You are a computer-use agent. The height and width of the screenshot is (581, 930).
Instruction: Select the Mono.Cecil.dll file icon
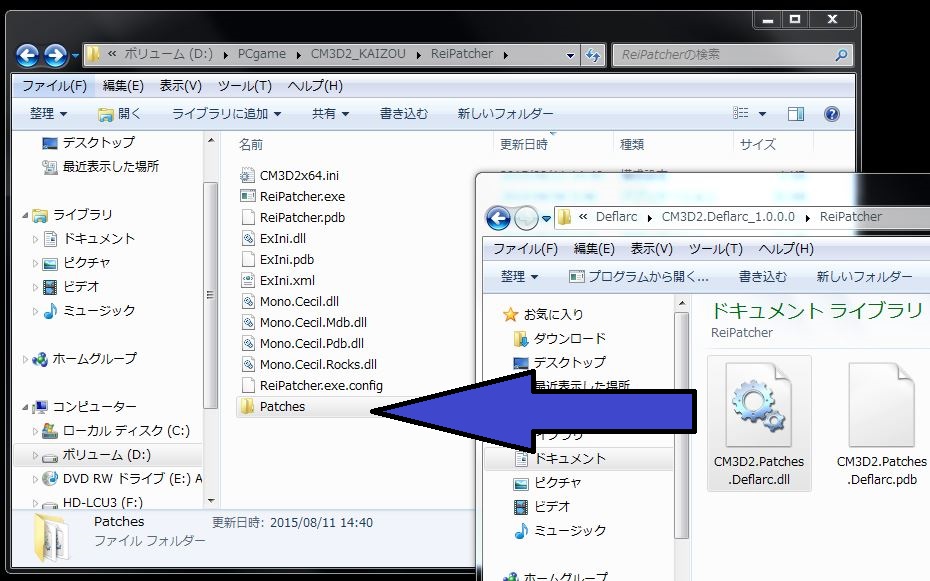coord(247,301)
